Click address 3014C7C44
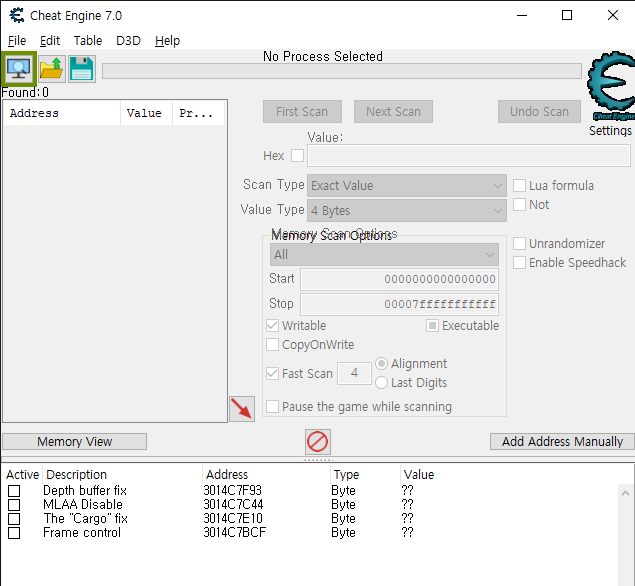635x586 pixels. pos(233,505)
